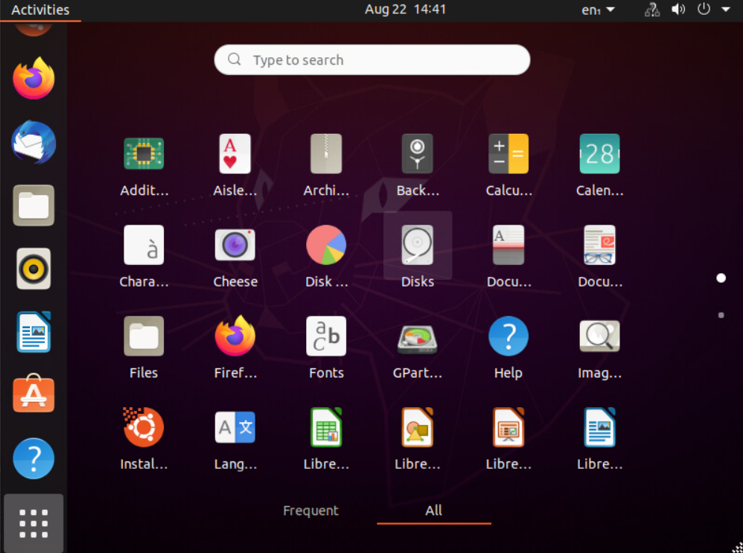Open Cheese webcam app
The width and height of the screenshot is (743, 553).
pos(235,245)
